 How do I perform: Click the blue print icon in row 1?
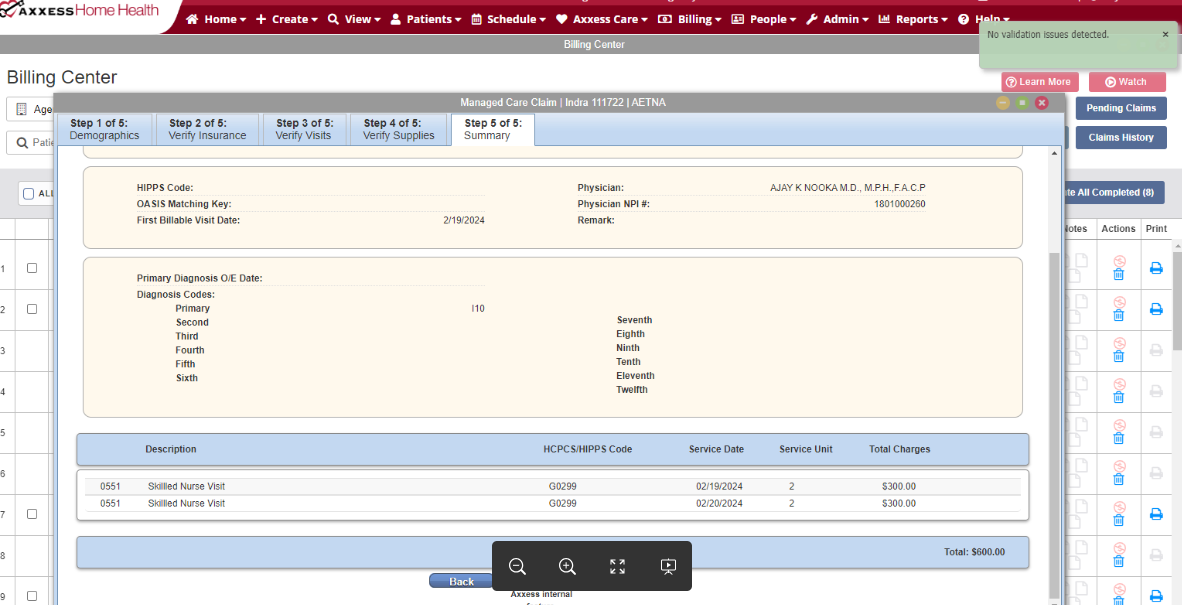[1156, 267]
